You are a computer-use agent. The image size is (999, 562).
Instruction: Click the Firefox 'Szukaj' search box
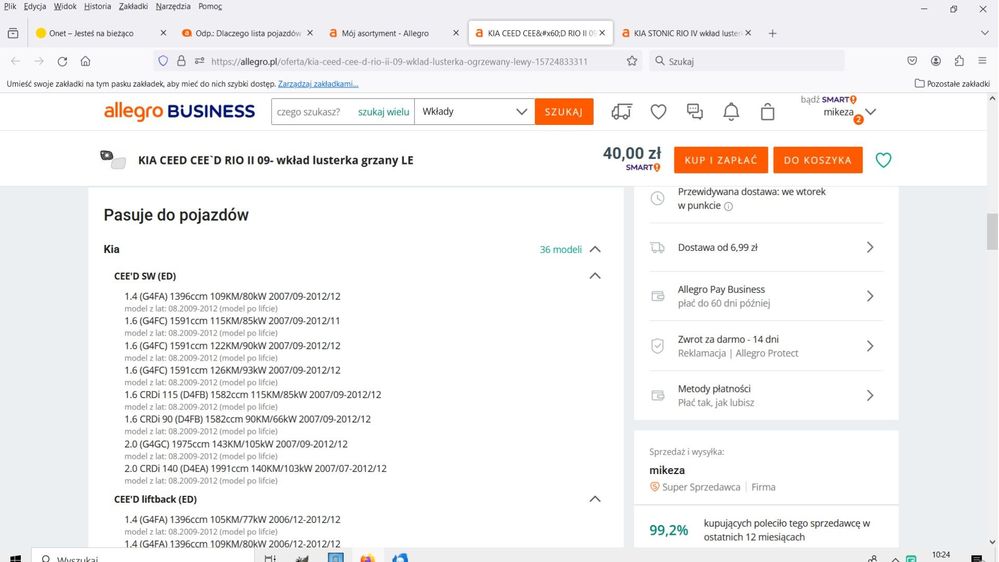pyautogui.click(x=747, y=61)
